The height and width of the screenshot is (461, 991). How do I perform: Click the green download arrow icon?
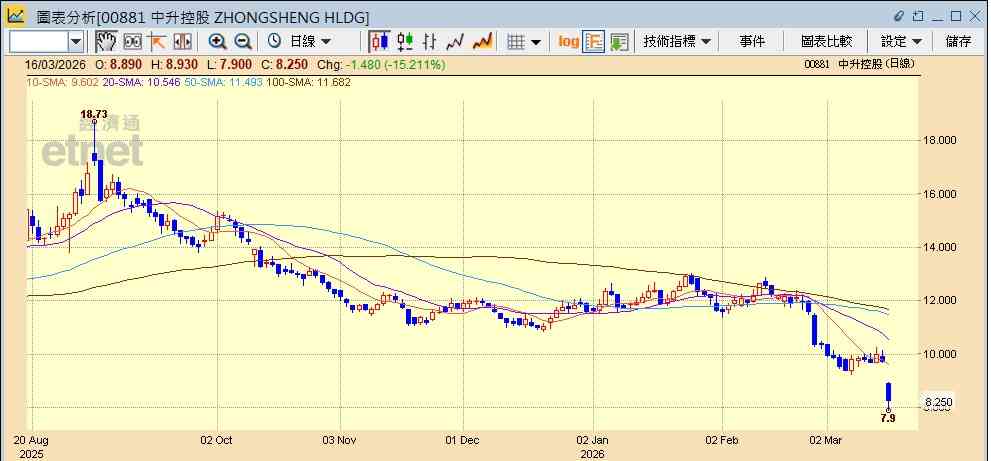click(x=619, y=42)
